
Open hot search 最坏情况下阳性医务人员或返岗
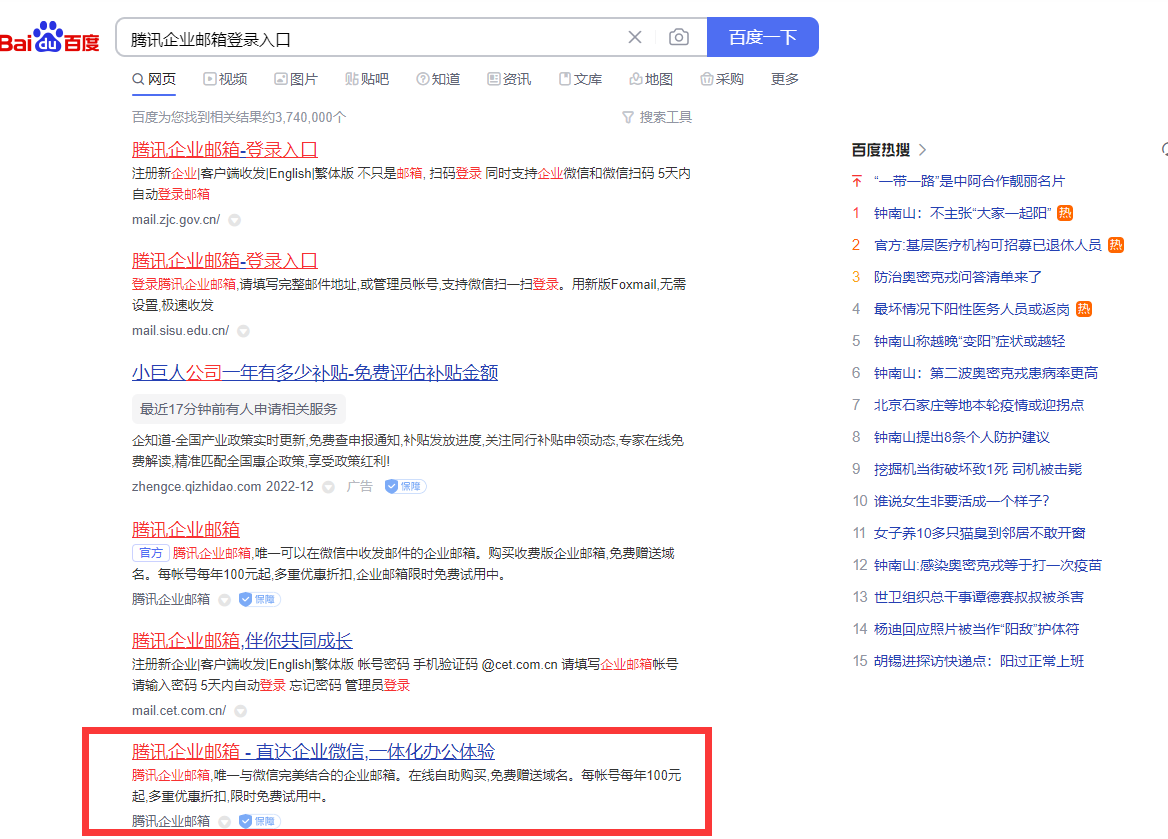click(x=972, y=309)
